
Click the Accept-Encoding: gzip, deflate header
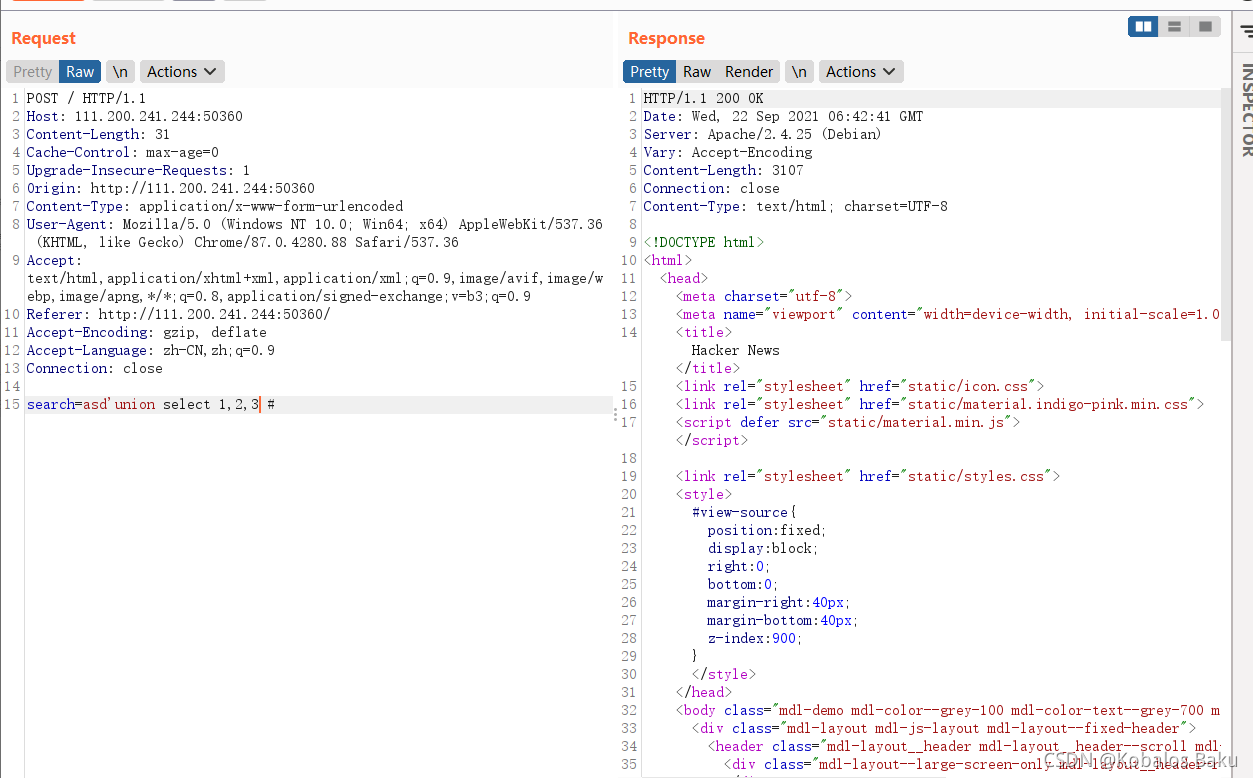coord(147,332)
